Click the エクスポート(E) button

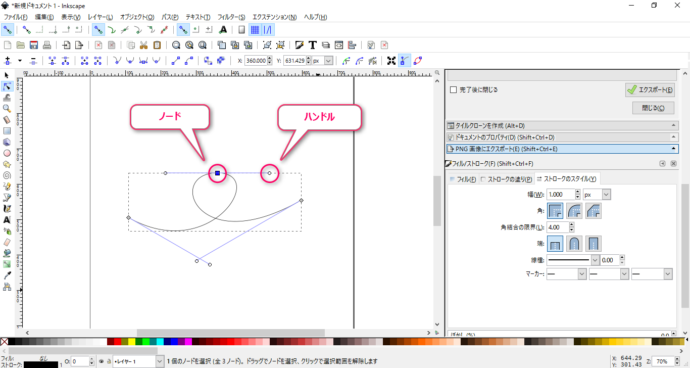(650, 90)
